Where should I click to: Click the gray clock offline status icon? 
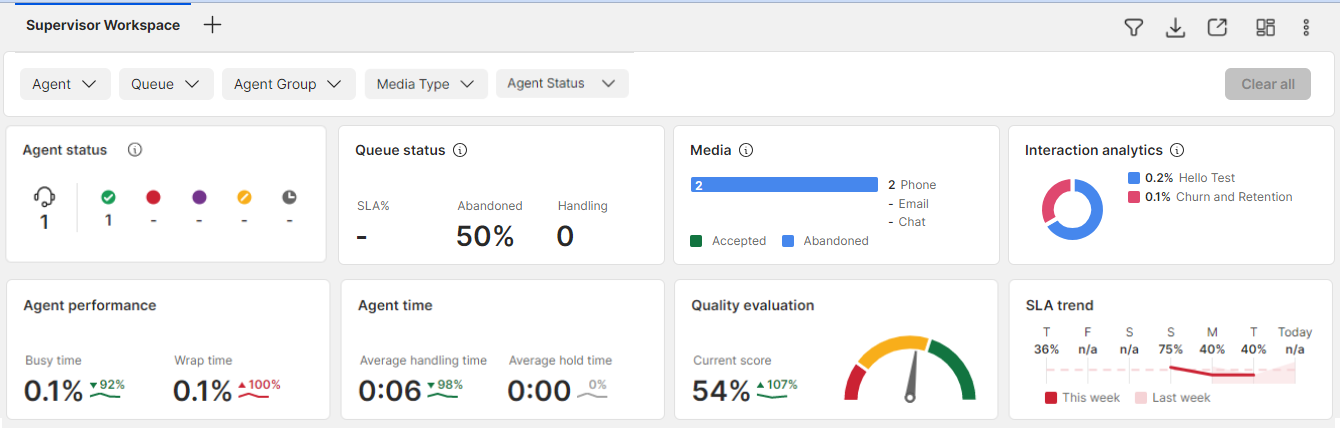tap(289, 197)
